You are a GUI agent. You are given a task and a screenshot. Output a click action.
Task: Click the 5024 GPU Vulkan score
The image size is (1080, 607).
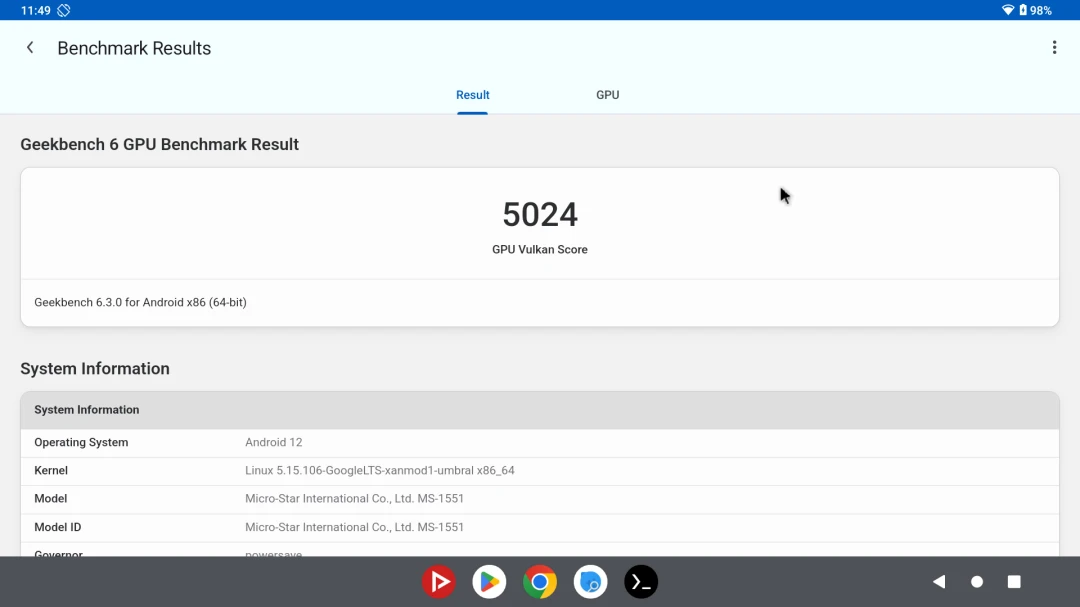pyautogui.click(x=540, y=215)
